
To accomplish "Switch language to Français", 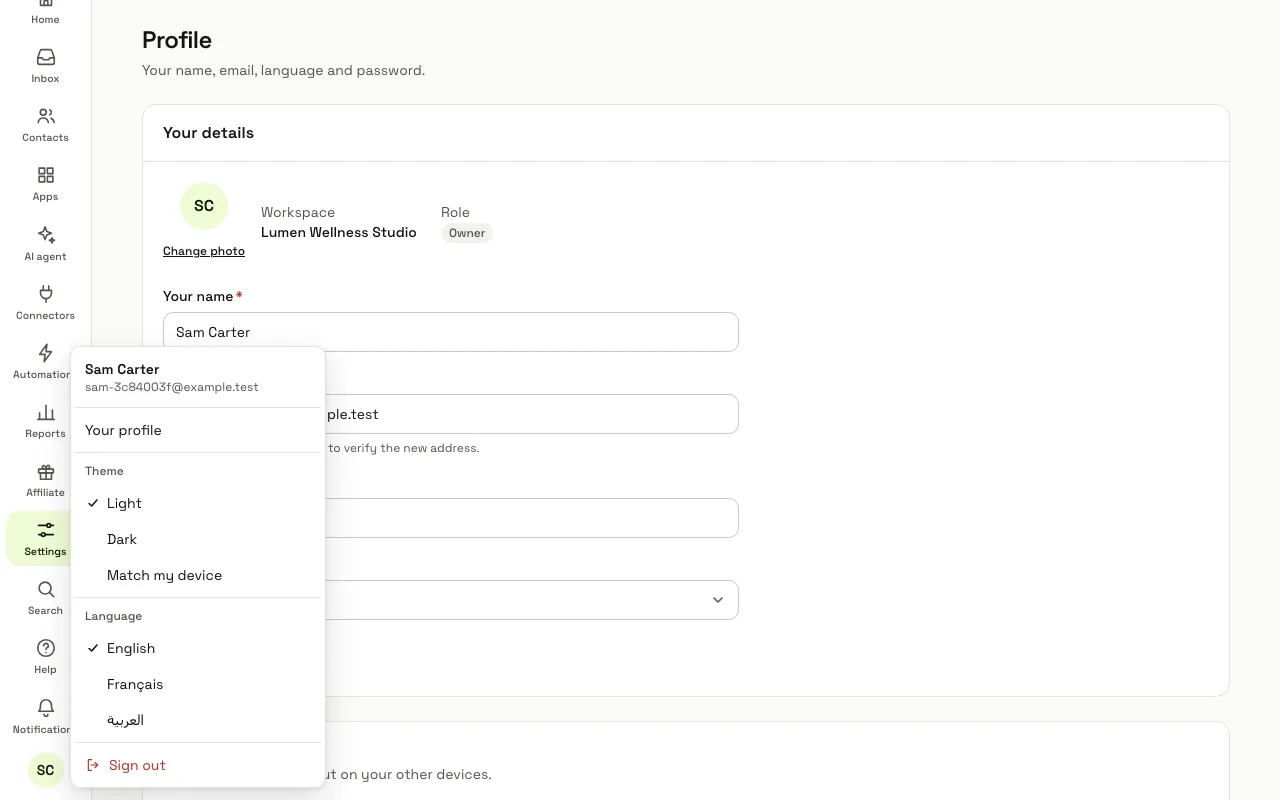I will (x=198, y=684).
